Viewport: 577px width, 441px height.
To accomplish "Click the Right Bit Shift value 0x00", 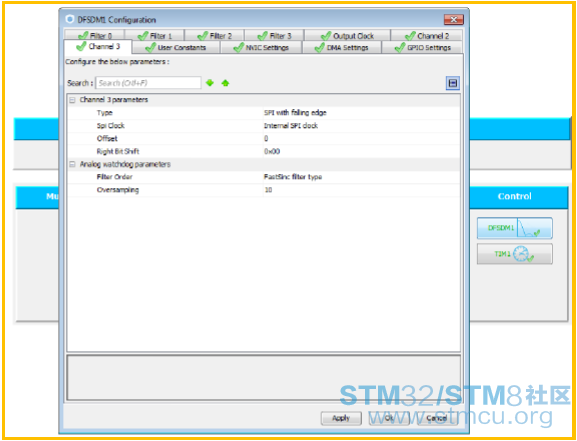I will pyautogui.click(x=272, y=151).
